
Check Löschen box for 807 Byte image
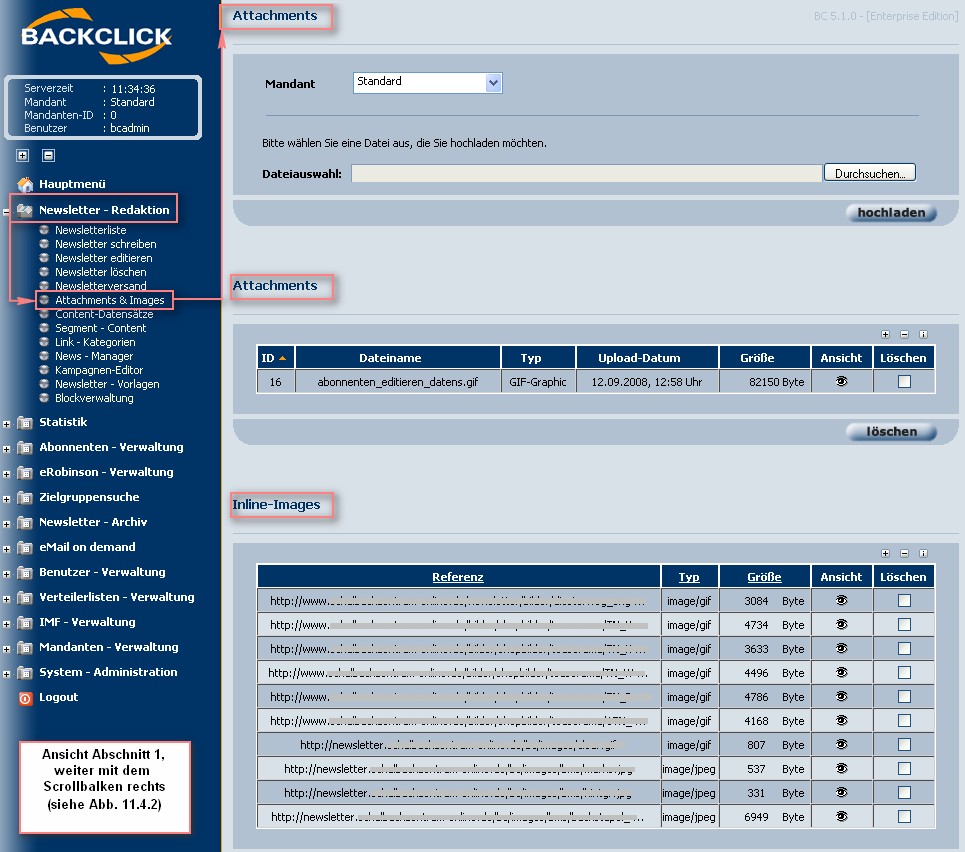(904, 745)
